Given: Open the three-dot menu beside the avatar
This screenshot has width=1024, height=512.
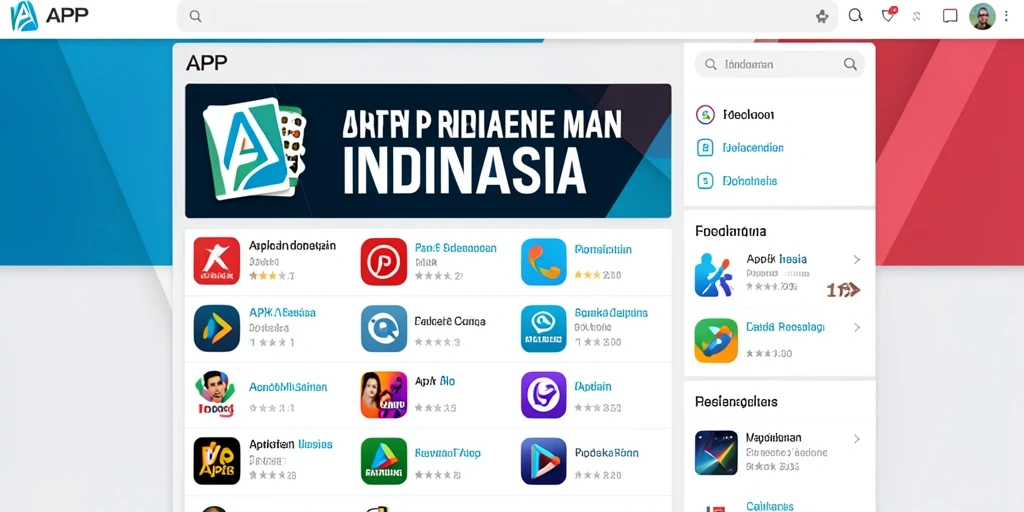Looking at the screenshot, I should point(1006,16).
